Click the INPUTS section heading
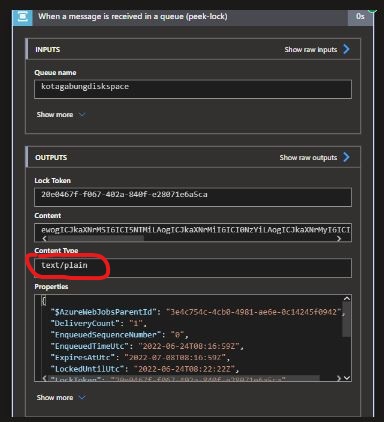The height and width of the screenshot is (422, 384). 48,50
